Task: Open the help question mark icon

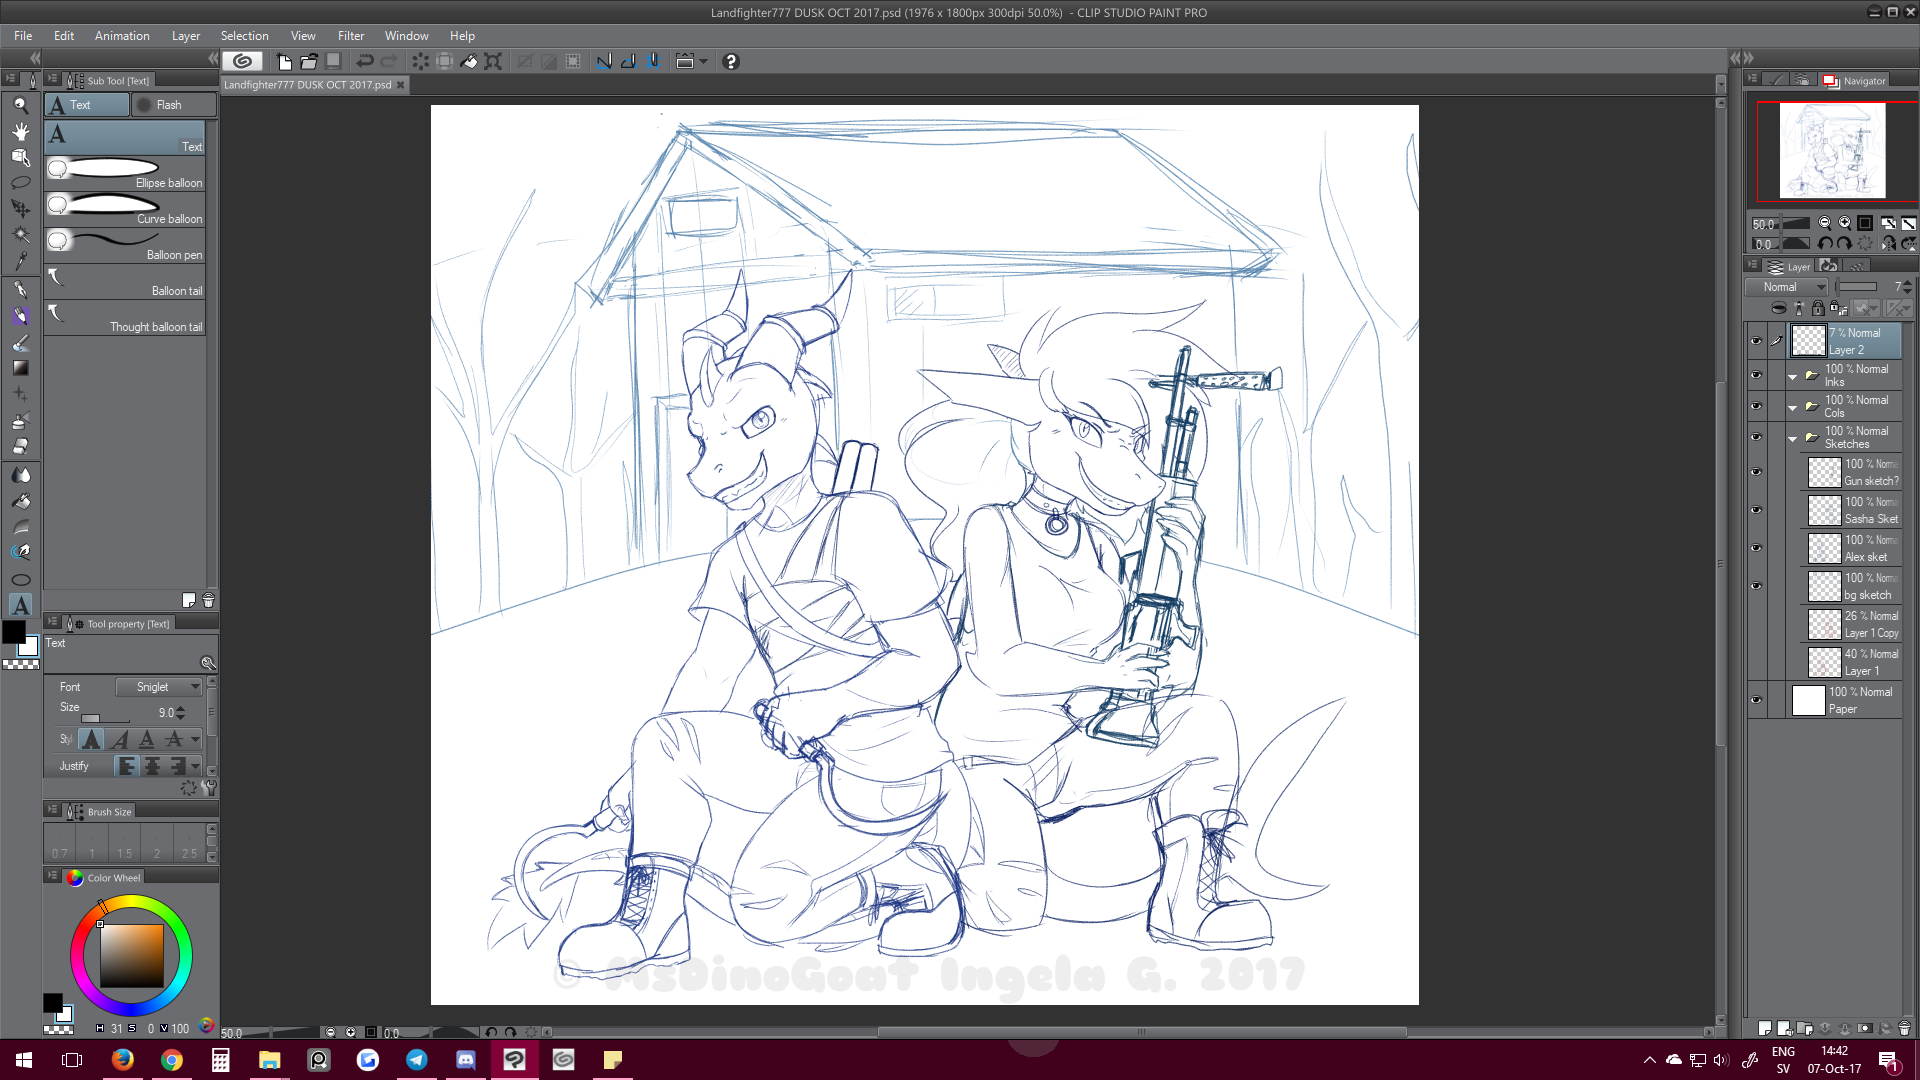Action: 731,62
